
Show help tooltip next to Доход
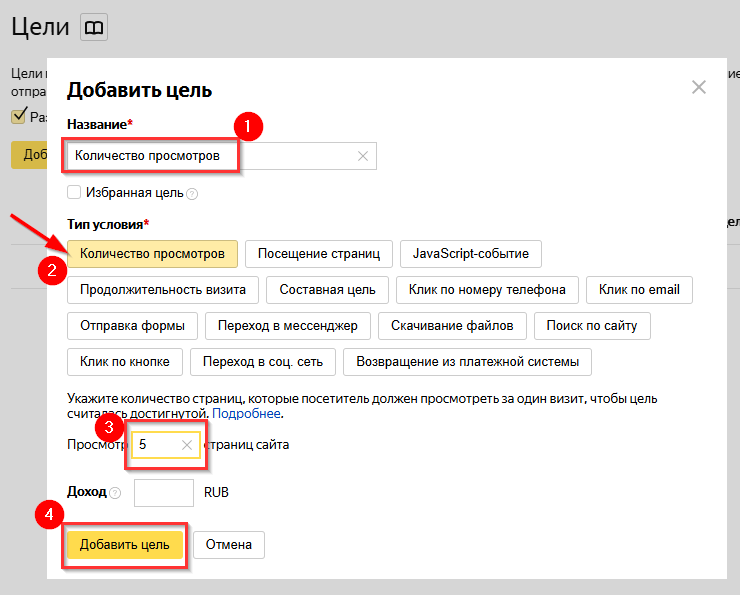coord(115,493)
